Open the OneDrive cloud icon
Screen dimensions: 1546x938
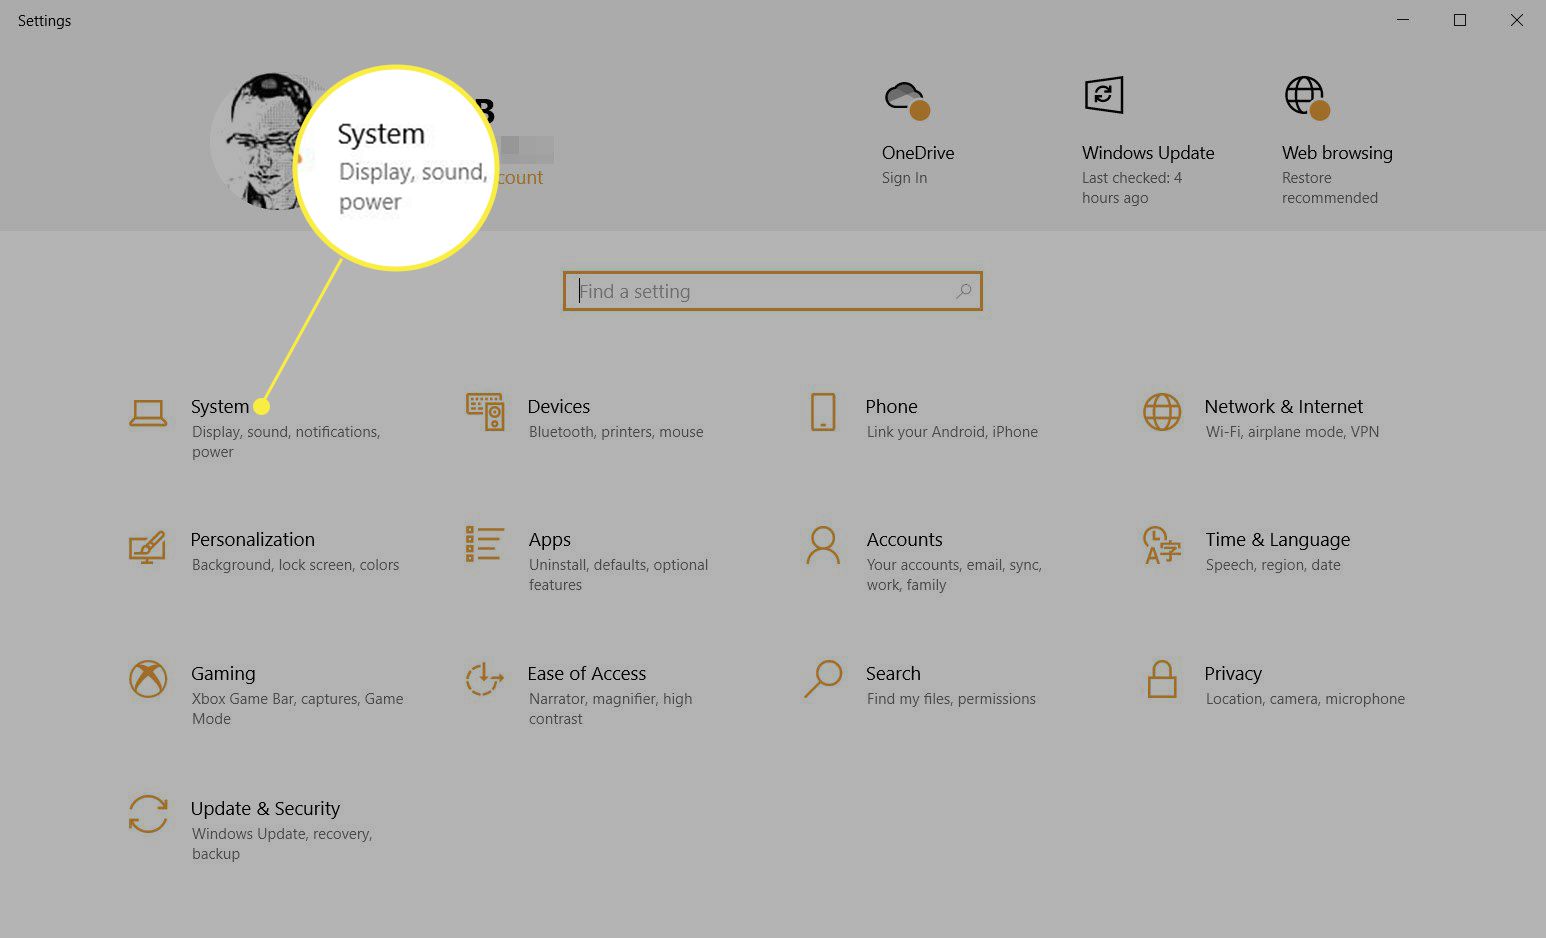pyautogui.click(x=907, y=100)
